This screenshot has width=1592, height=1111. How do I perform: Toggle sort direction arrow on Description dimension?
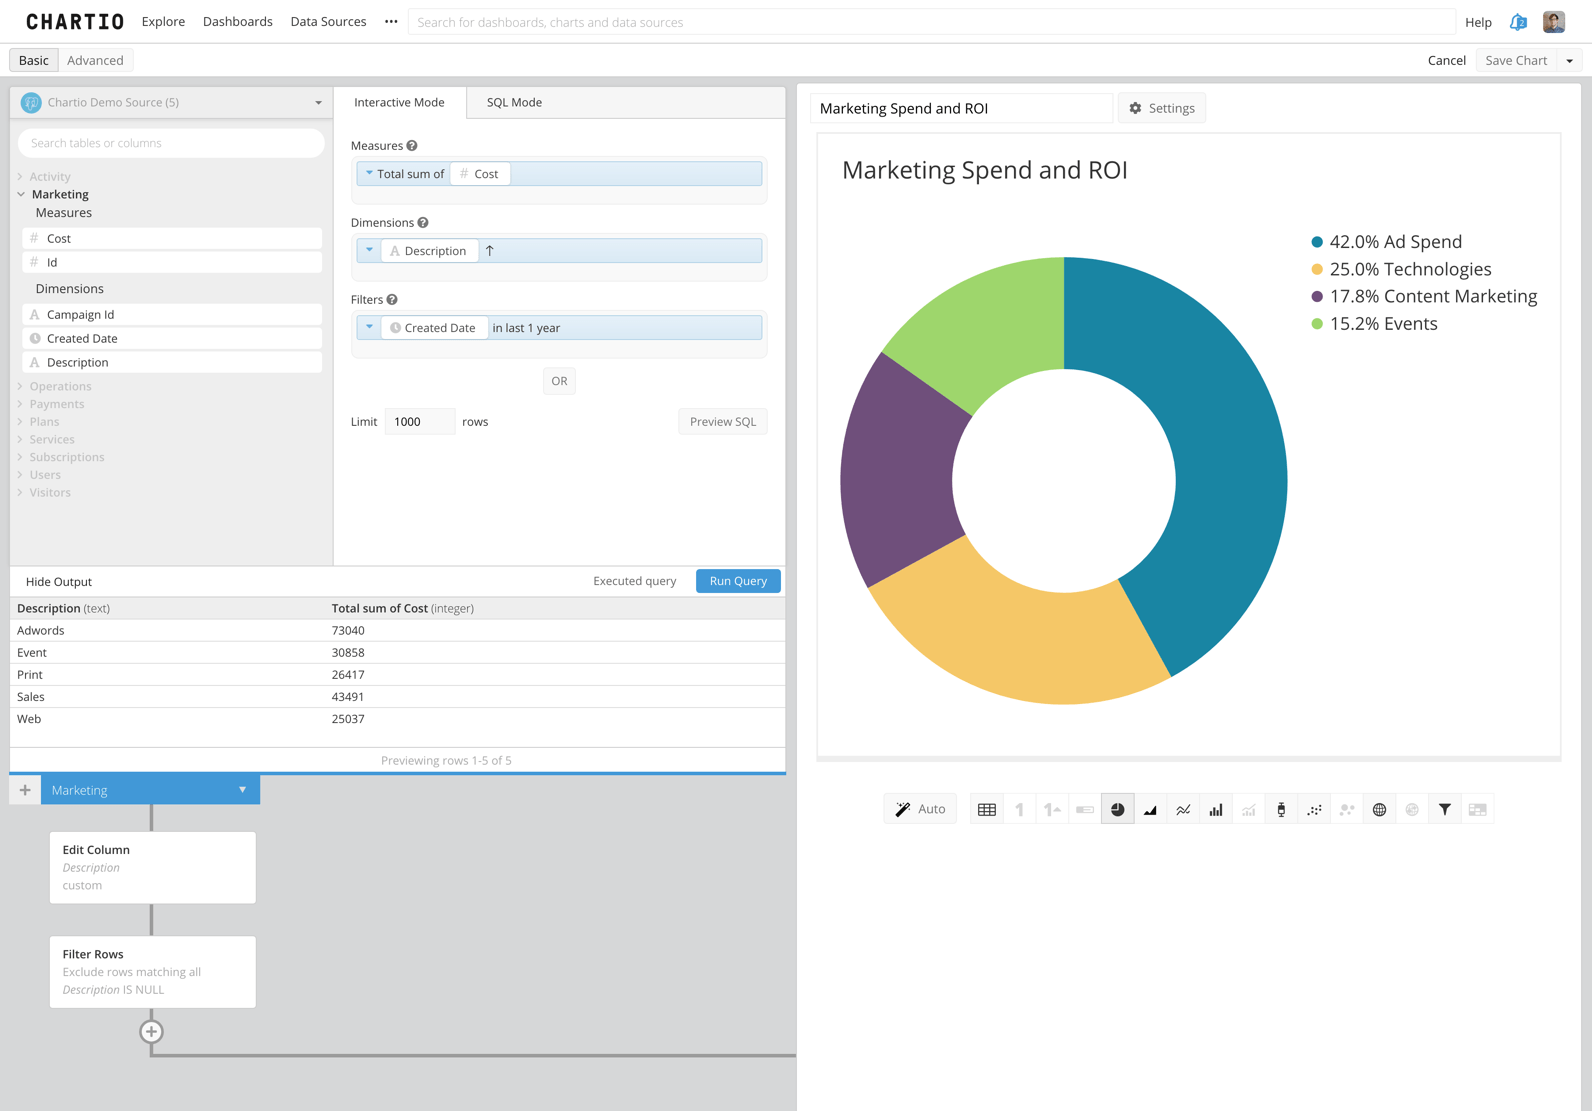coord(490,251)
